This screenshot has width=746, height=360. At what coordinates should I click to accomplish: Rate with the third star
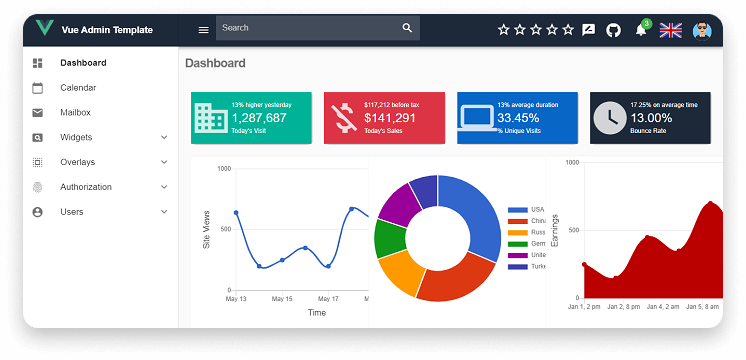pyautogui.click(x=536, y=30)
